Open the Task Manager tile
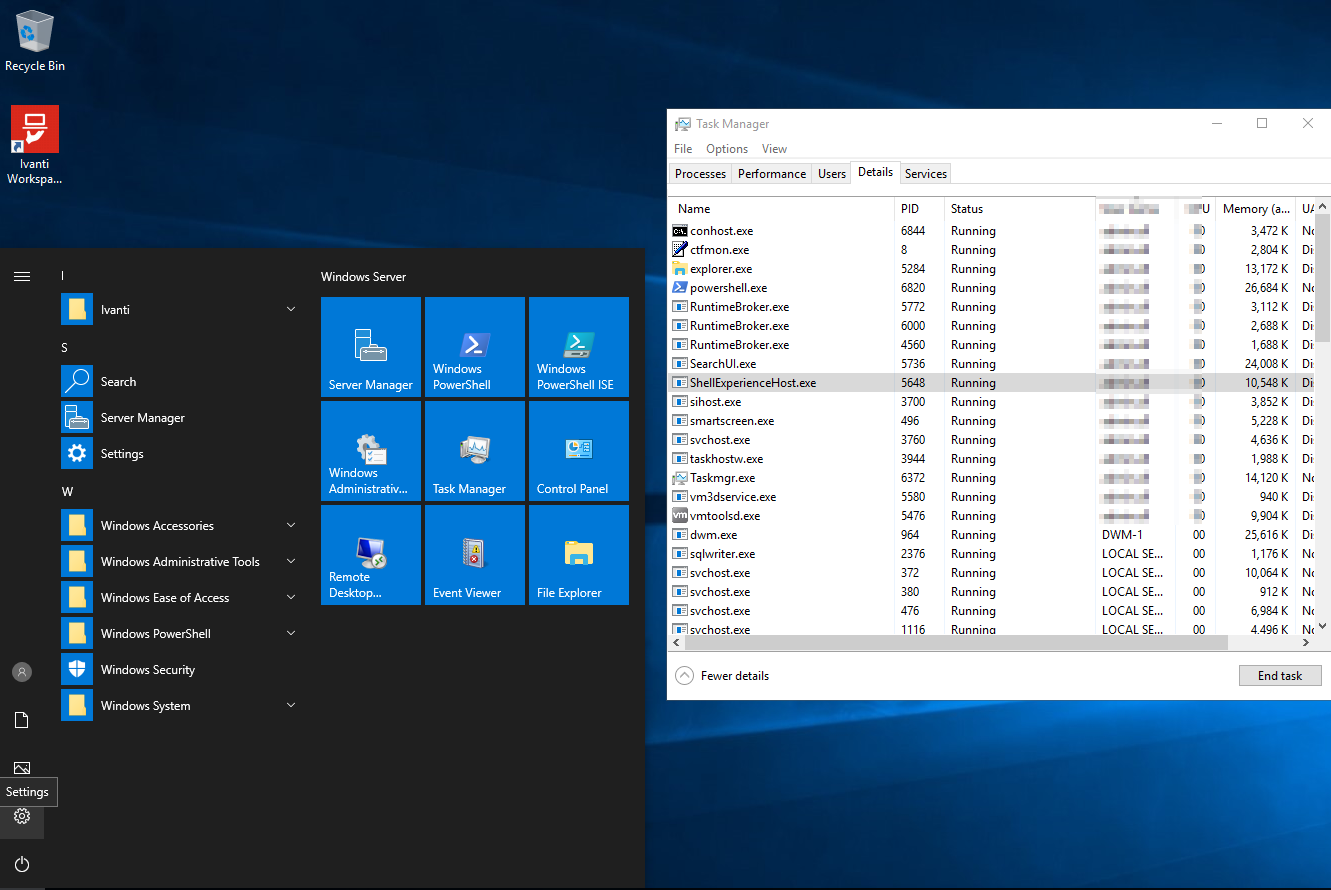Image resolution: width=1331 pixels, height=890 pixels. (x=475, y=451)
